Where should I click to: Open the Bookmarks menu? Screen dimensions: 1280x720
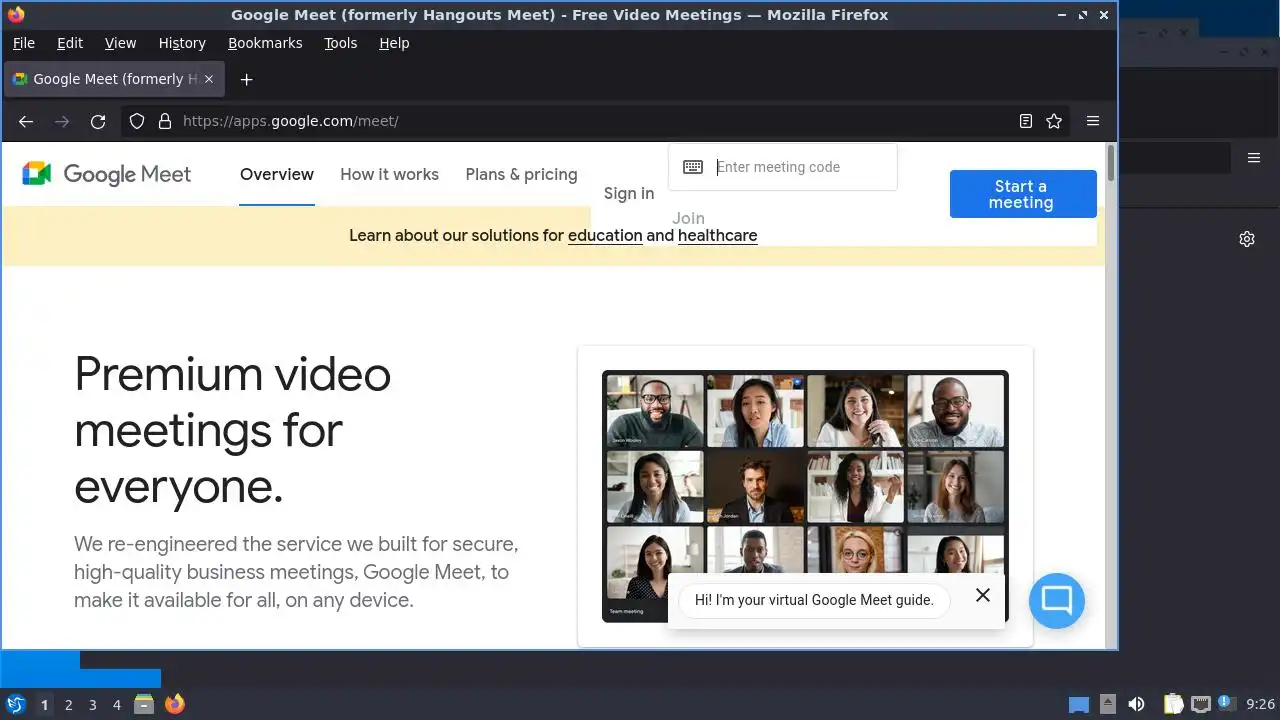(265, 43)
